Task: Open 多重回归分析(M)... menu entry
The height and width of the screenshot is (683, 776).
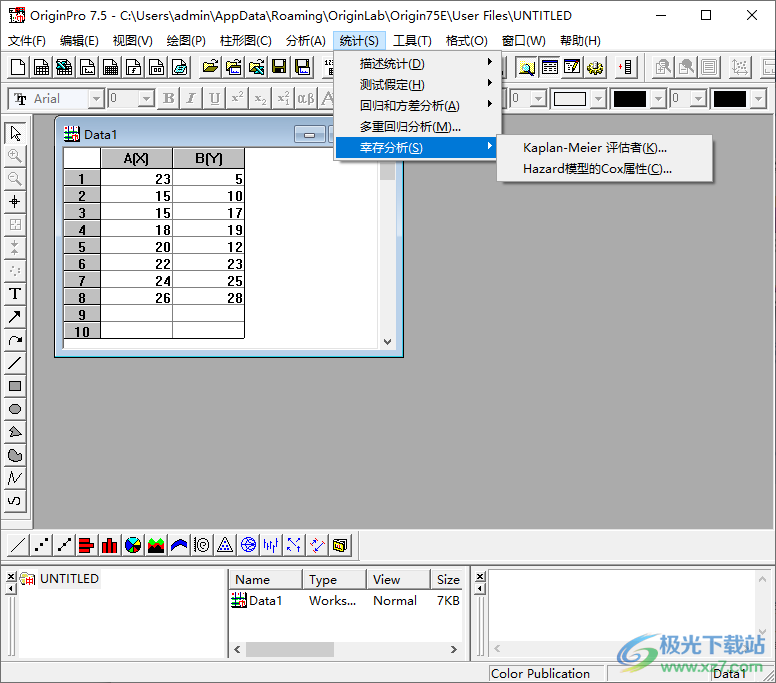Action: (x=416, y=127)
